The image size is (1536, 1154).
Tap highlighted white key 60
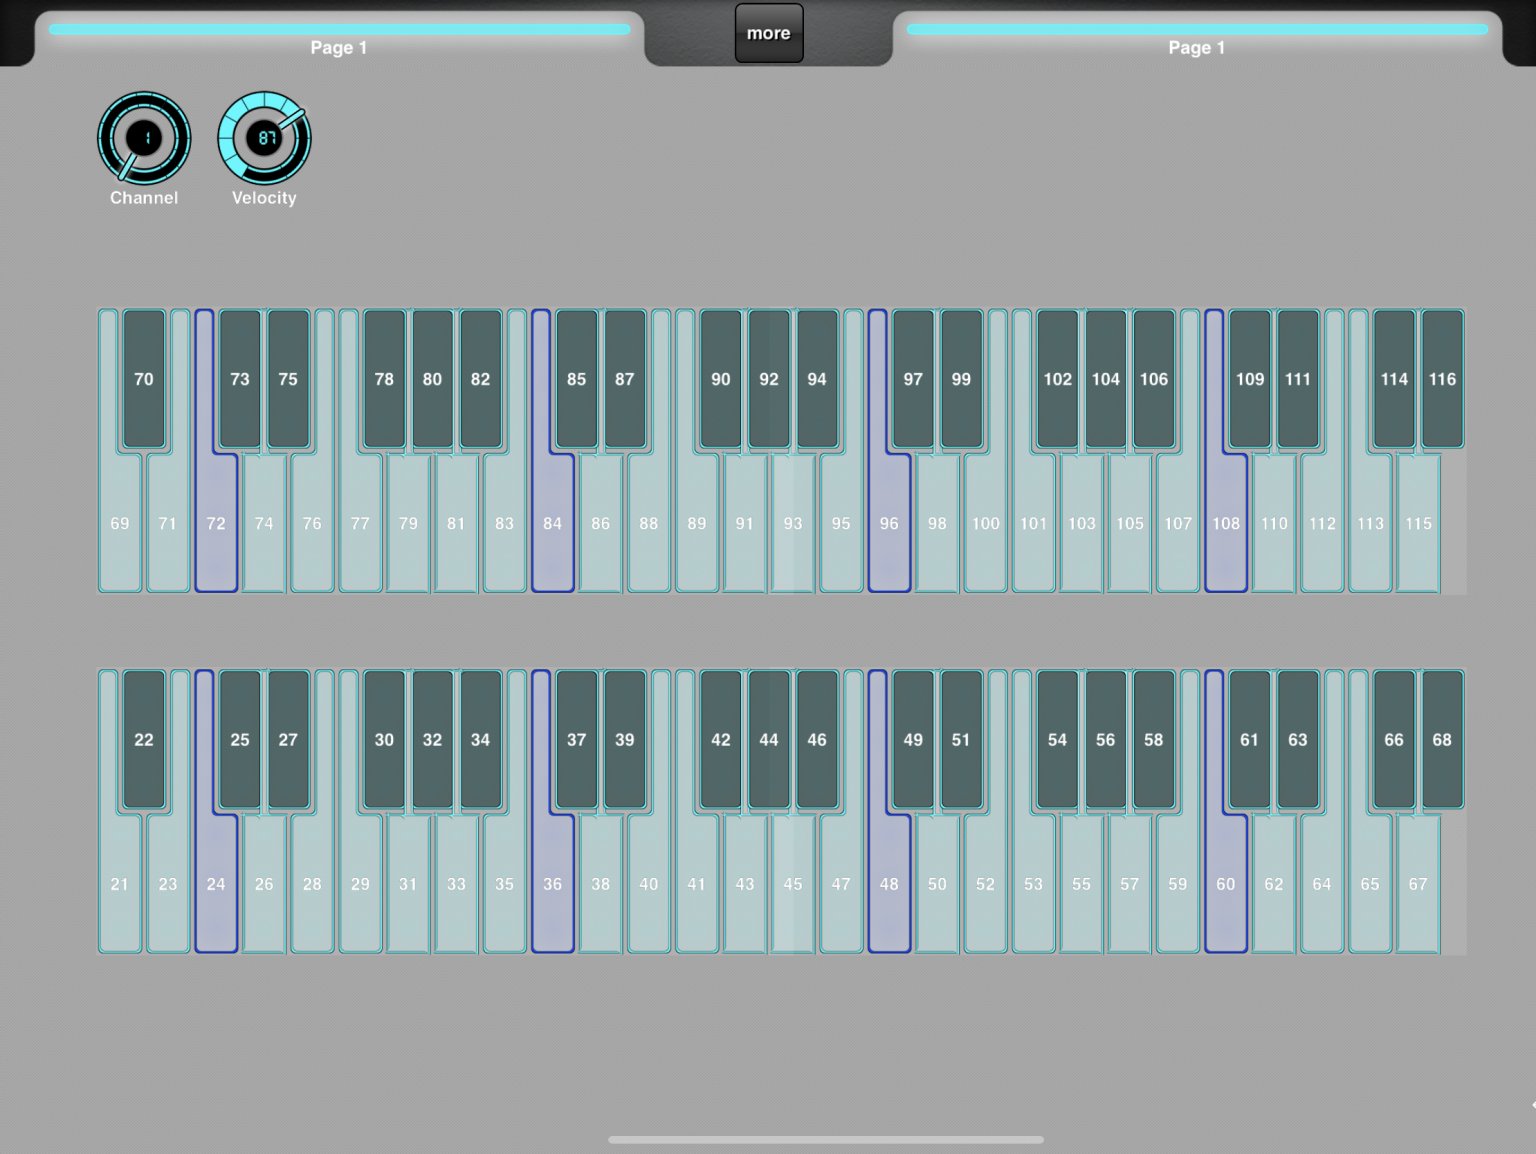pos(1226,884)
